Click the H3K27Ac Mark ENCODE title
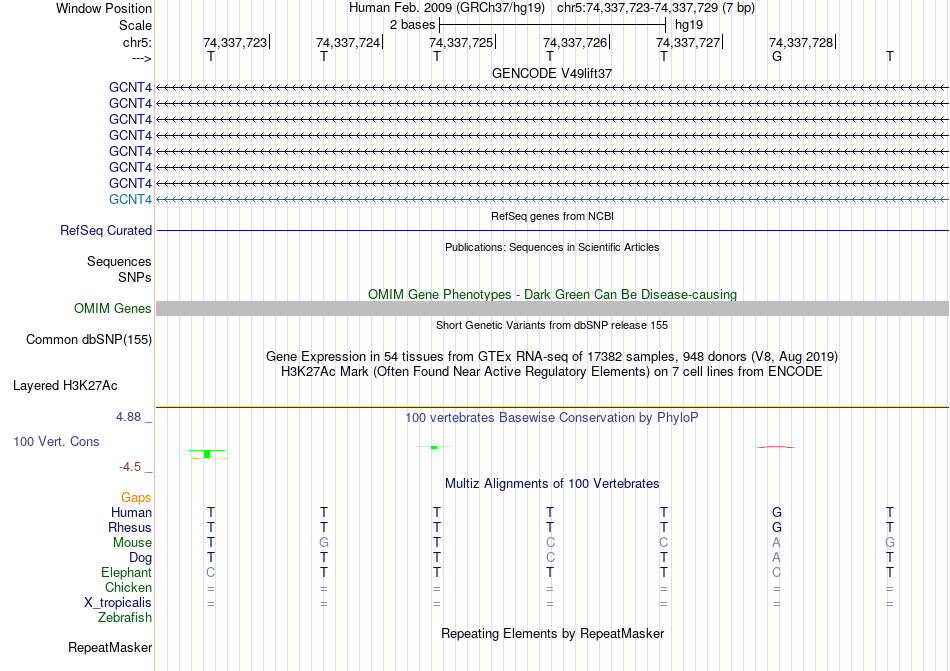The height and width of the screenshot is (671, 950). pyautogui.click(x=552, y=371)
